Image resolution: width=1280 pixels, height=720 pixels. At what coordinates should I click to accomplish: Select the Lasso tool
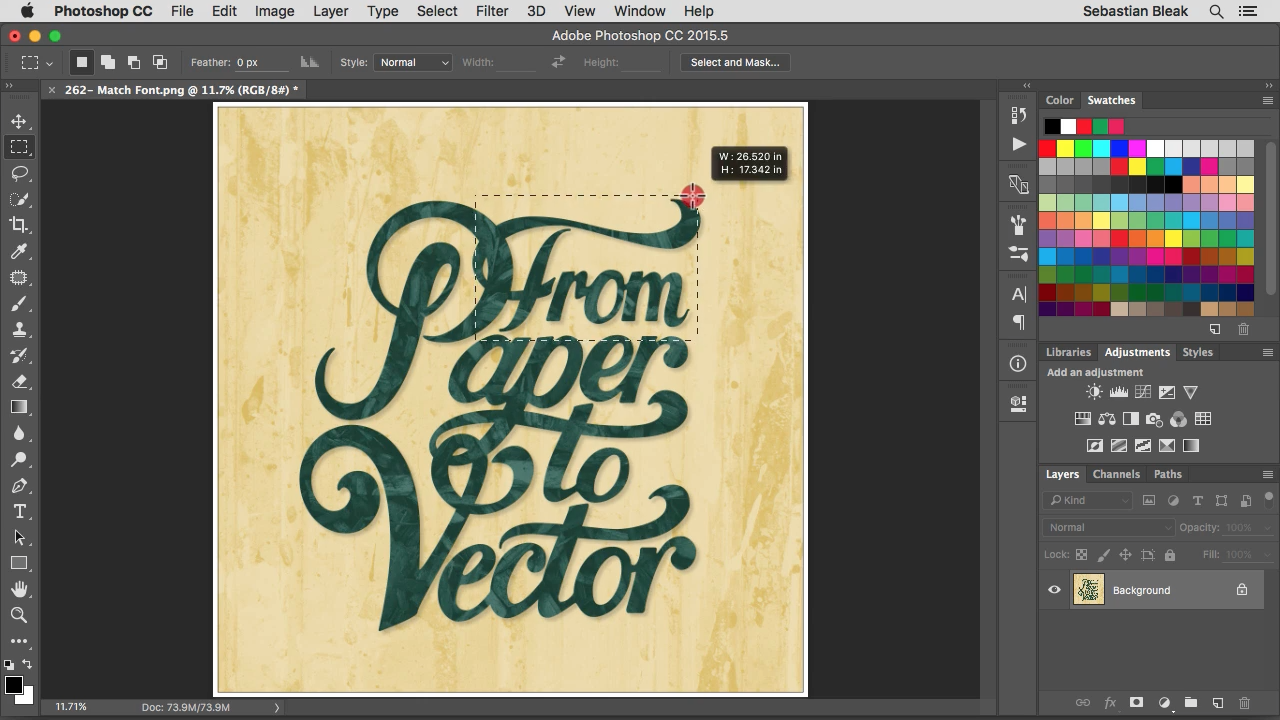pos(19,173)
